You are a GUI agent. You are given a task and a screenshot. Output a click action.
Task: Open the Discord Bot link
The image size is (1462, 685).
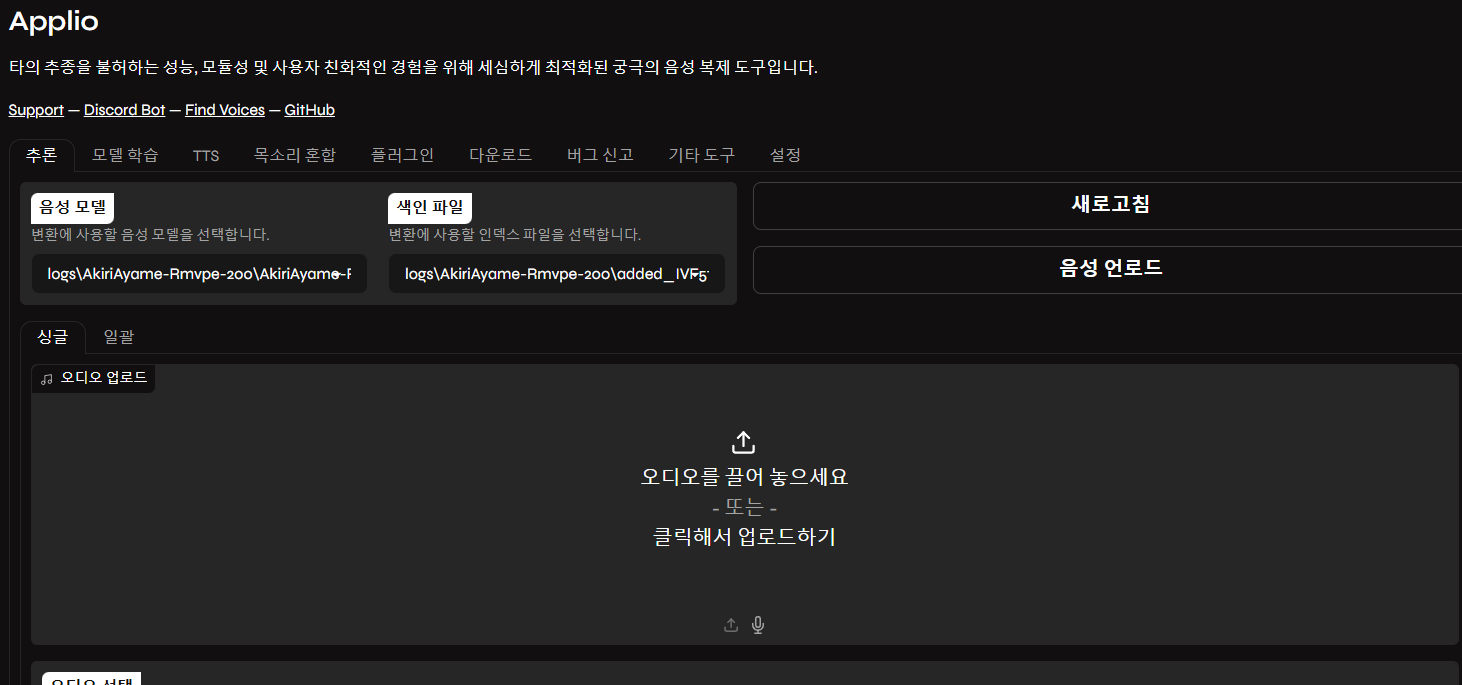click(124, 110)
